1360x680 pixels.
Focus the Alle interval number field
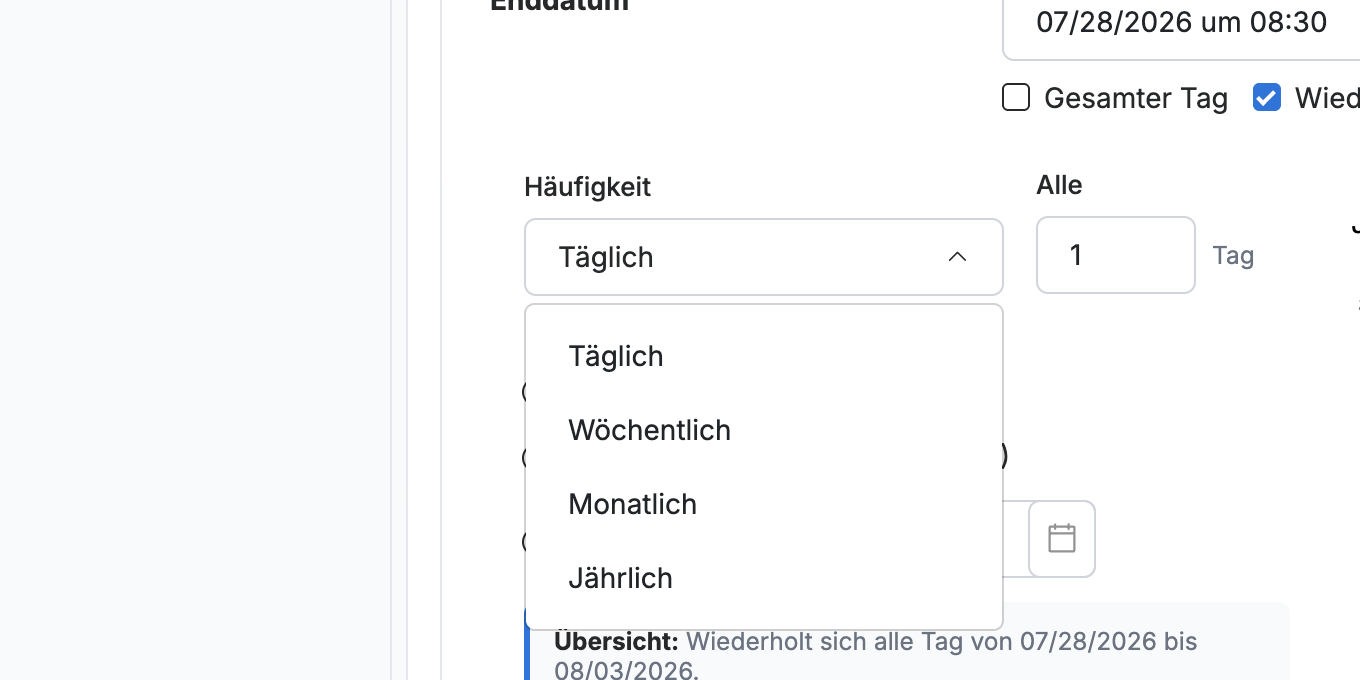pyautogui.click(x=1116, y=255)
